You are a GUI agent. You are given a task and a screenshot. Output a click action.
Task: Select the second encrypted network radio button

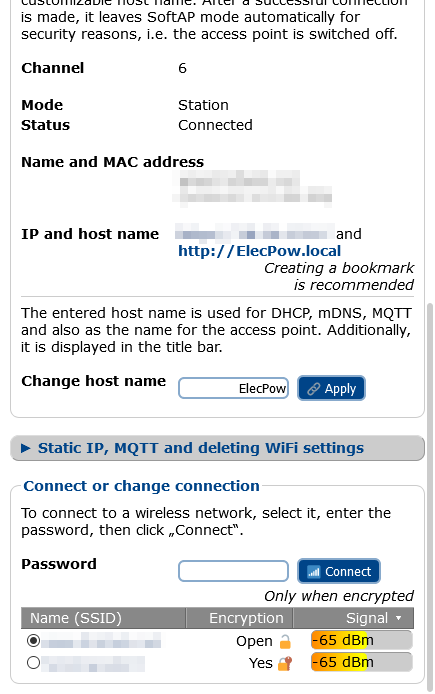point(33,663)
